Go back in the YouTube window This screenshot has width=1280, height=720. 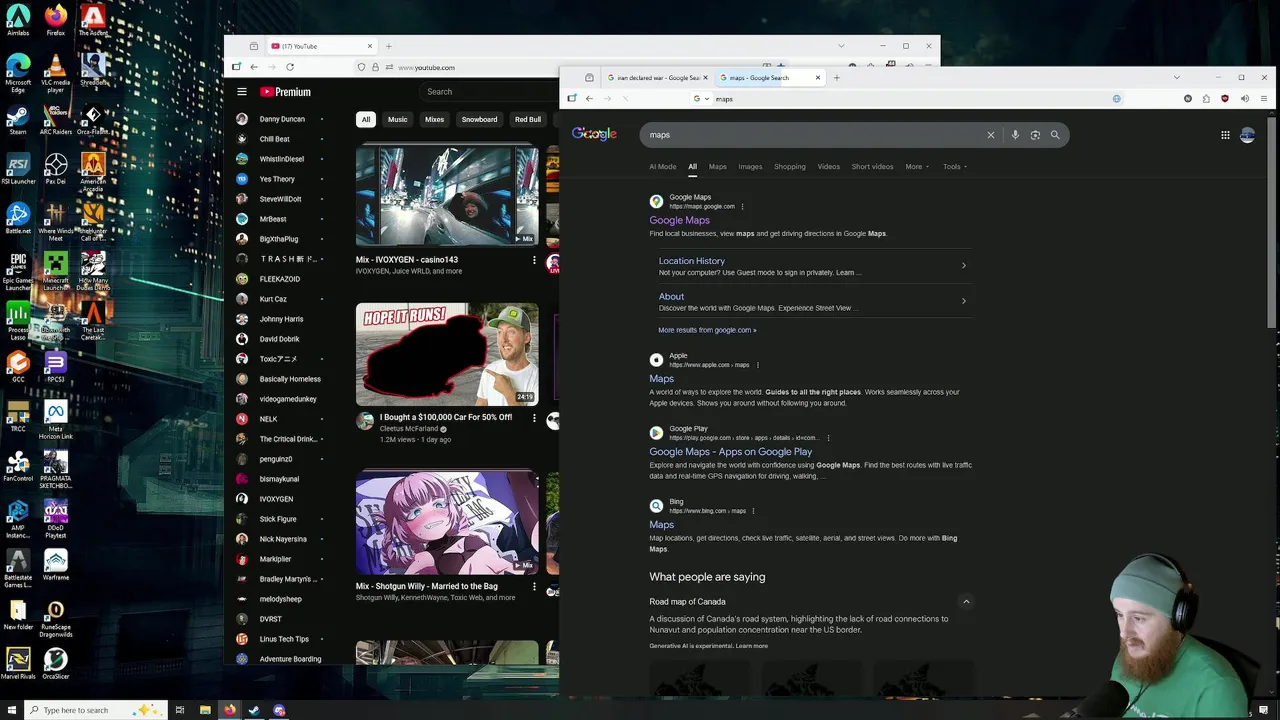[254, 67]
